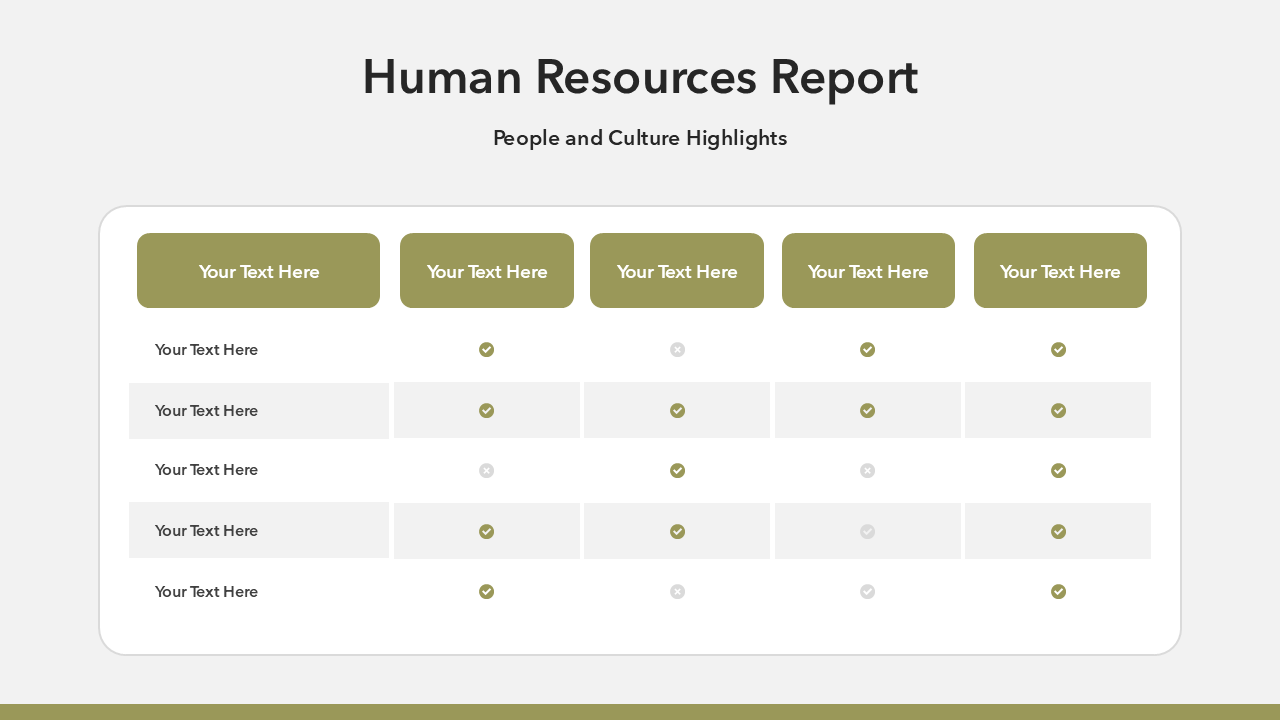Select the last column checkmark in the bottom row
The height and width of the screenshot is (720, 1280).
(x=1058, y=591)
